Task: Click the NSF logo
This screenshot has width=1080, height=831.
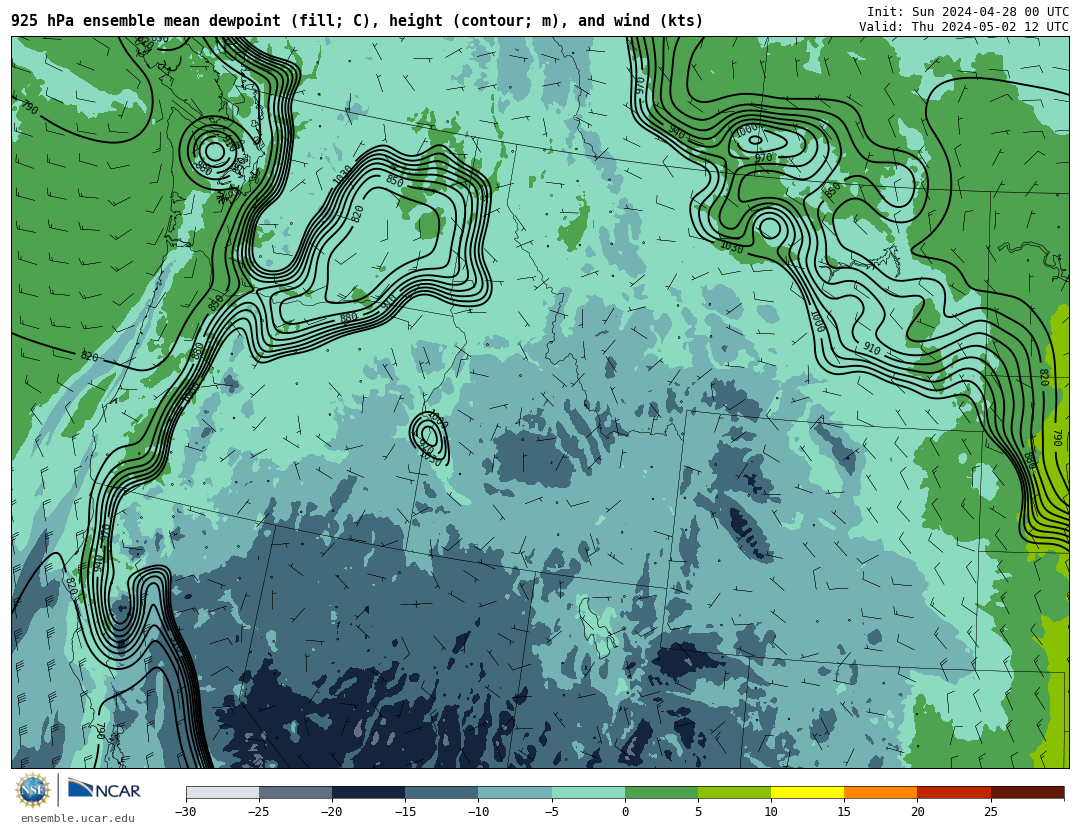Action: click(33, 790)
